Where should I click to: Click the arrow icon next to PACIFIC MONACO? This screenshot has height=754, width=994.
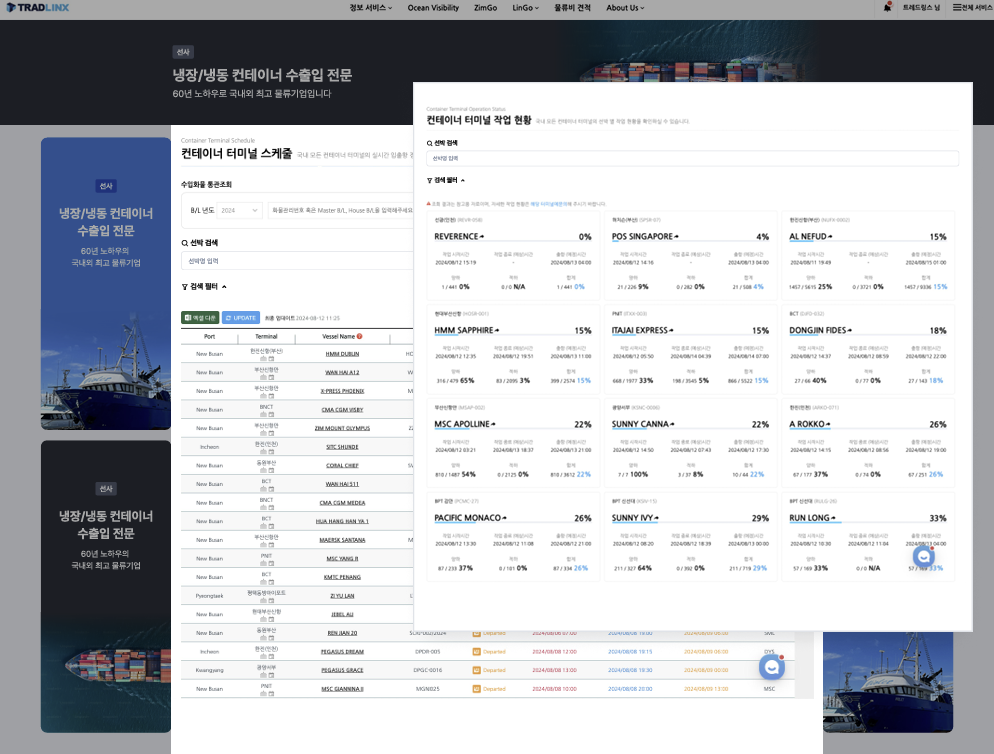coord(504,518)
